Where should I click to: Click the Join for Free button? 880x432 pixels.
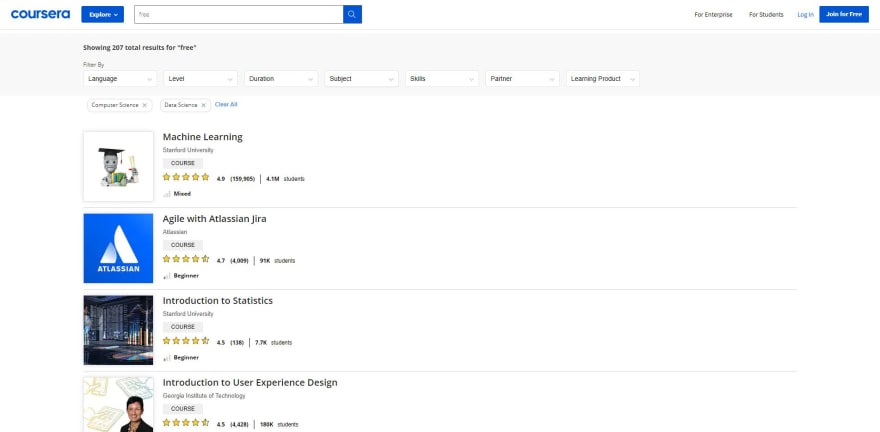(844, 14)
